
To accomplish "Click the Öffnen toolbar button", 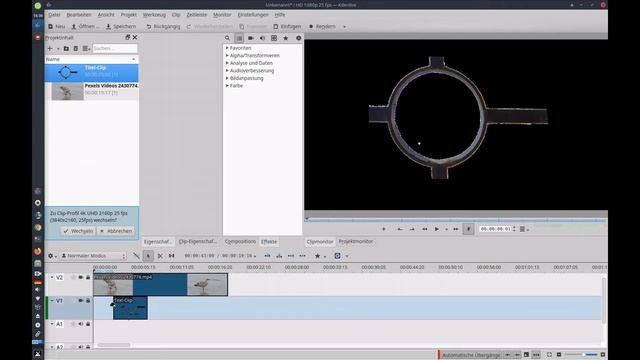I will coord(85,27).
